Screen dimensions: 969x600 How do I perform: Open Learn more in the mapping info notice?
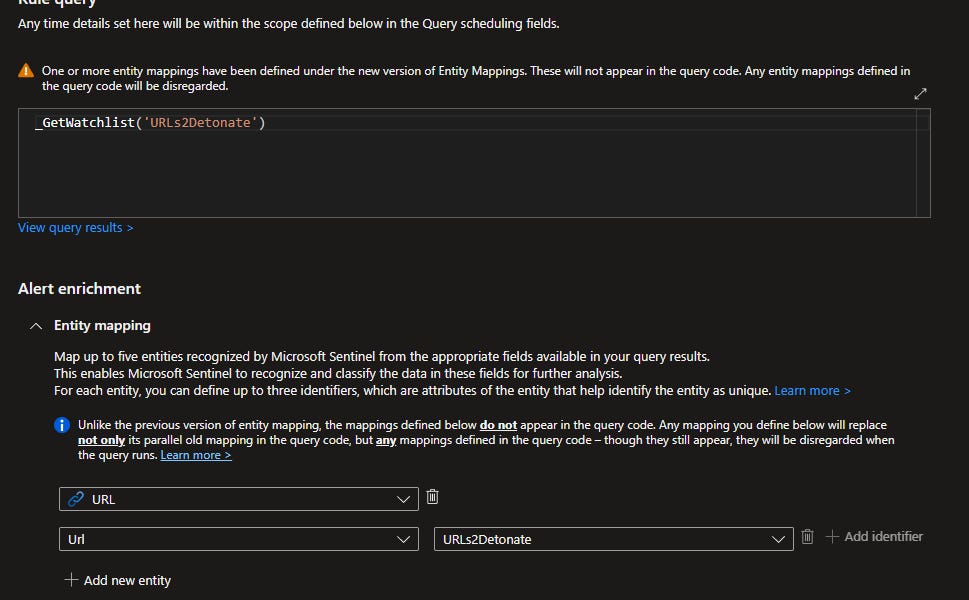(195, 455)
